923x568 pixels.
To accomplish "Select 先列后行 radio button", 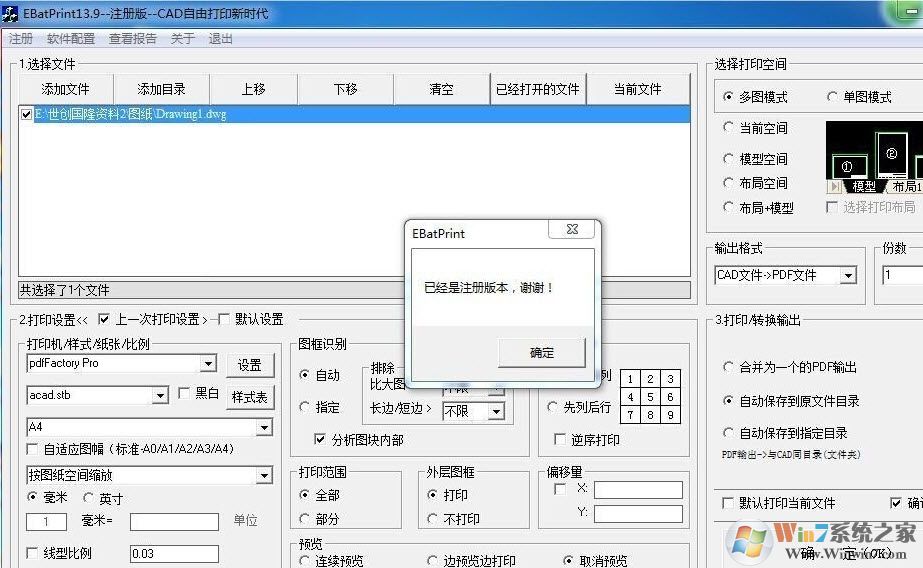I will point(552,407).
